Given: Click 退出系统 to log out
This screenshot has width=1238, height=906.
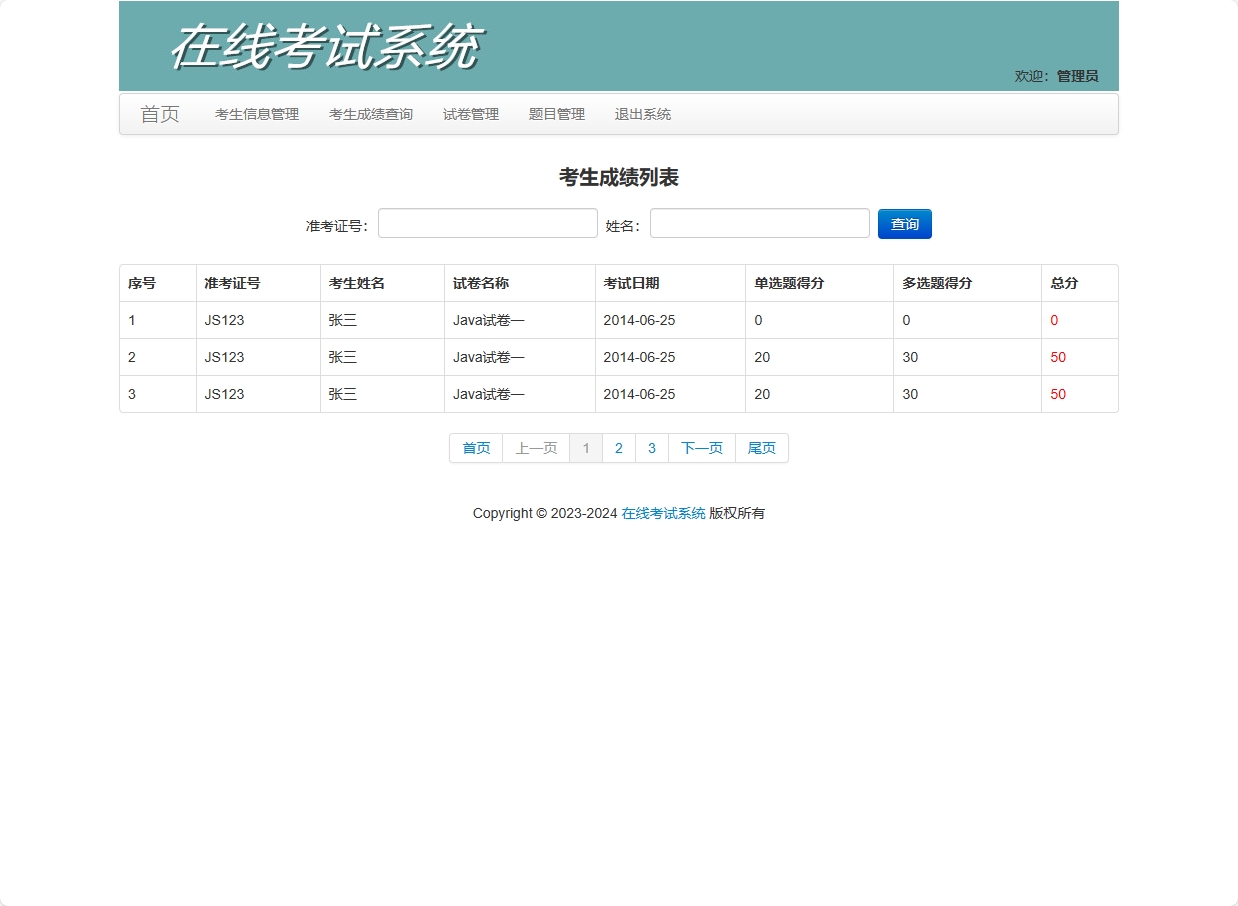Looking at the screenshot, I should (642, 114).
